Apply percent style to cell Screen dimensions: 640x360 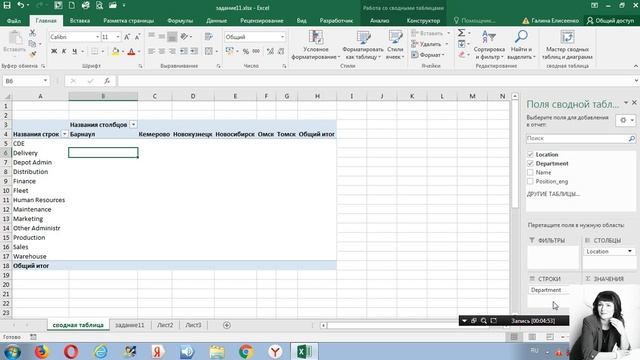pyautogui.click(x=246, y=51)
